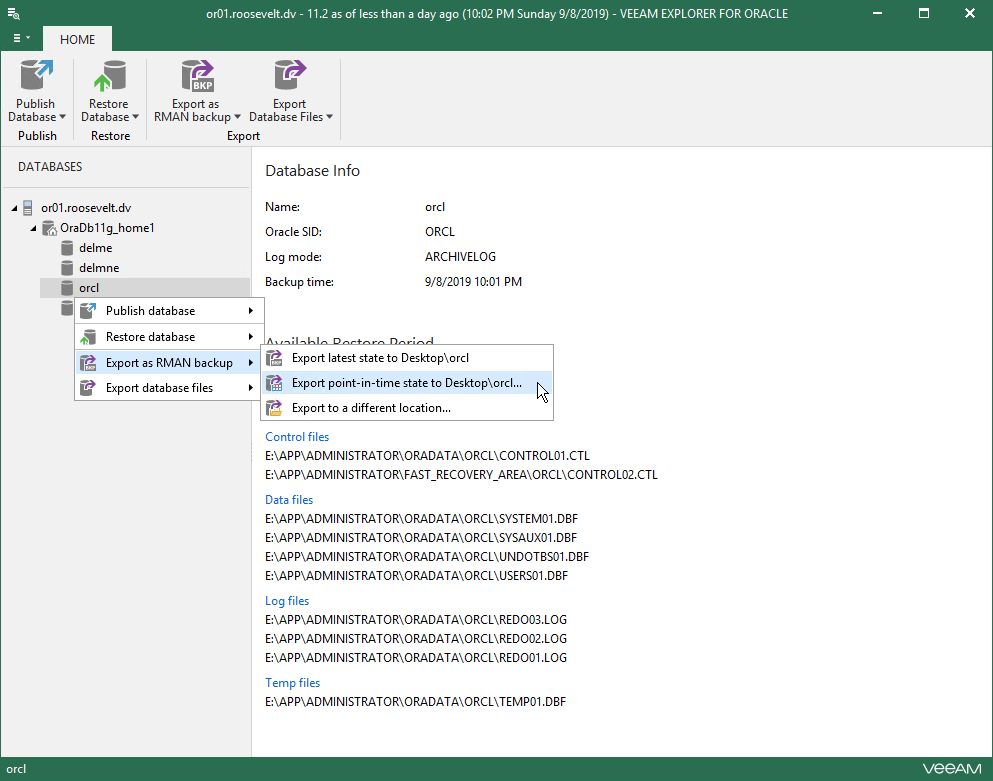Click the CONTROL02.CTL file path
The height and width of the screenshot is (781, 993).
click(x=461, y=475)
